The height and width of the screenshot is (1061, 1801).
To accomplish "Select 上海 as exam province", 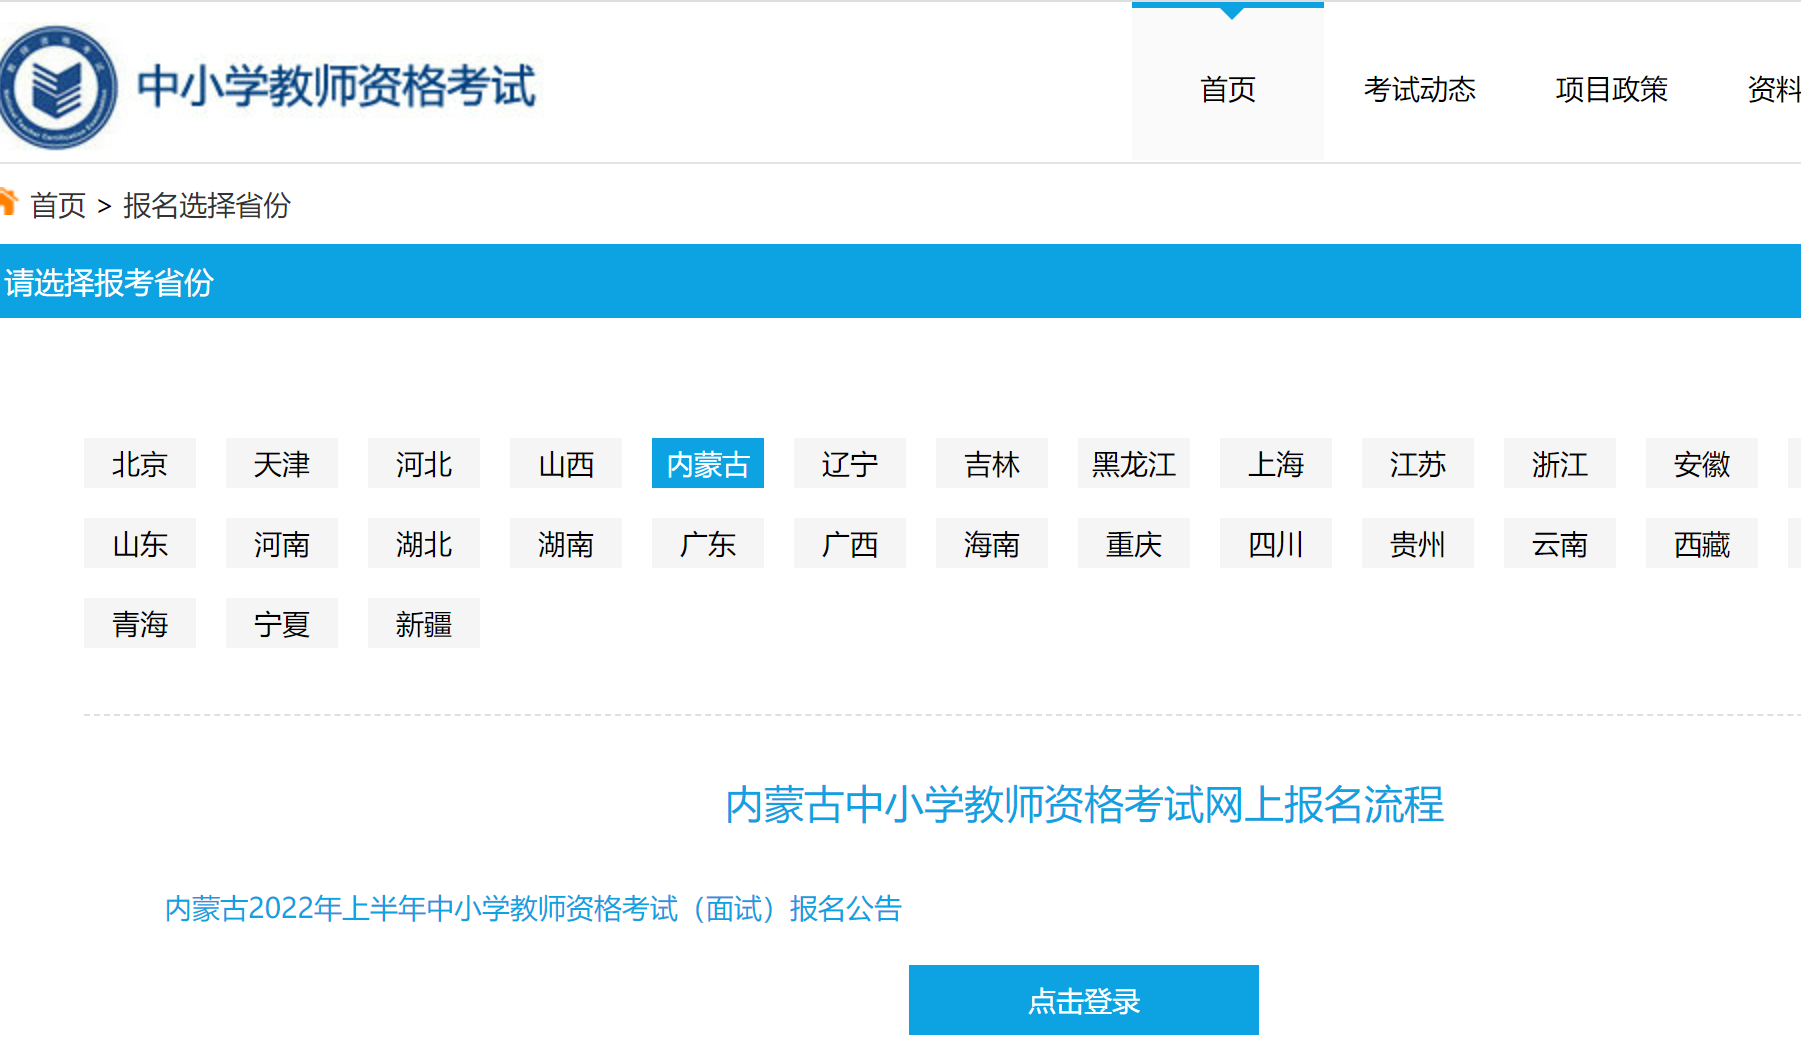I will pos(1276,464).
